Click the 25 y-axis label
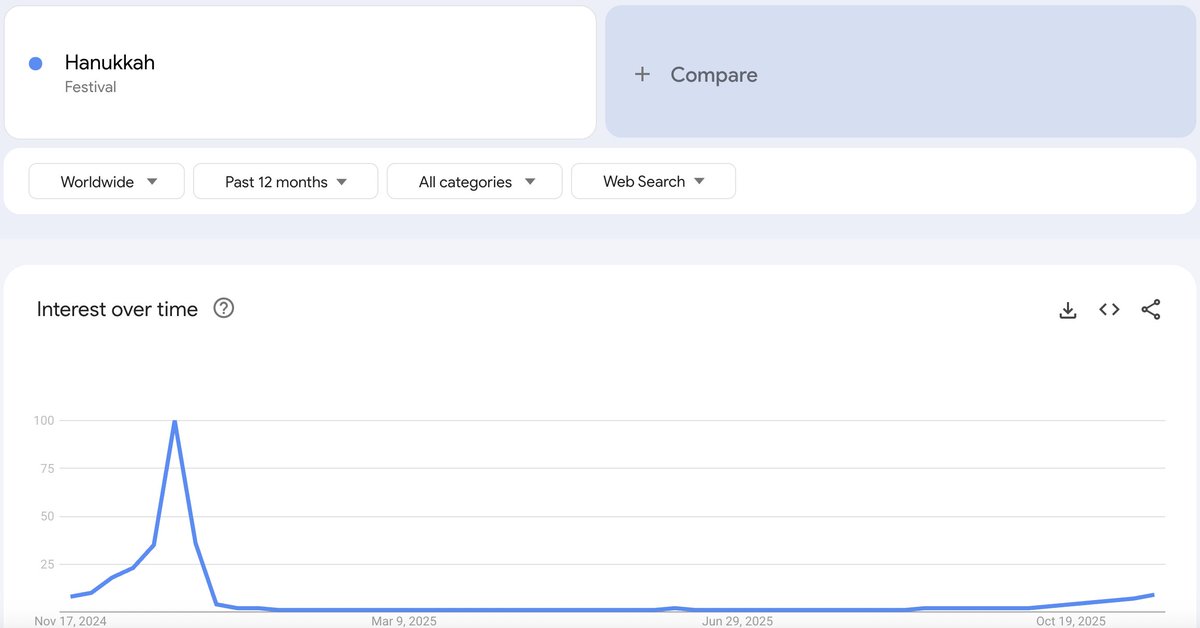The image size is (1200, 628). [x=47, y=565]
